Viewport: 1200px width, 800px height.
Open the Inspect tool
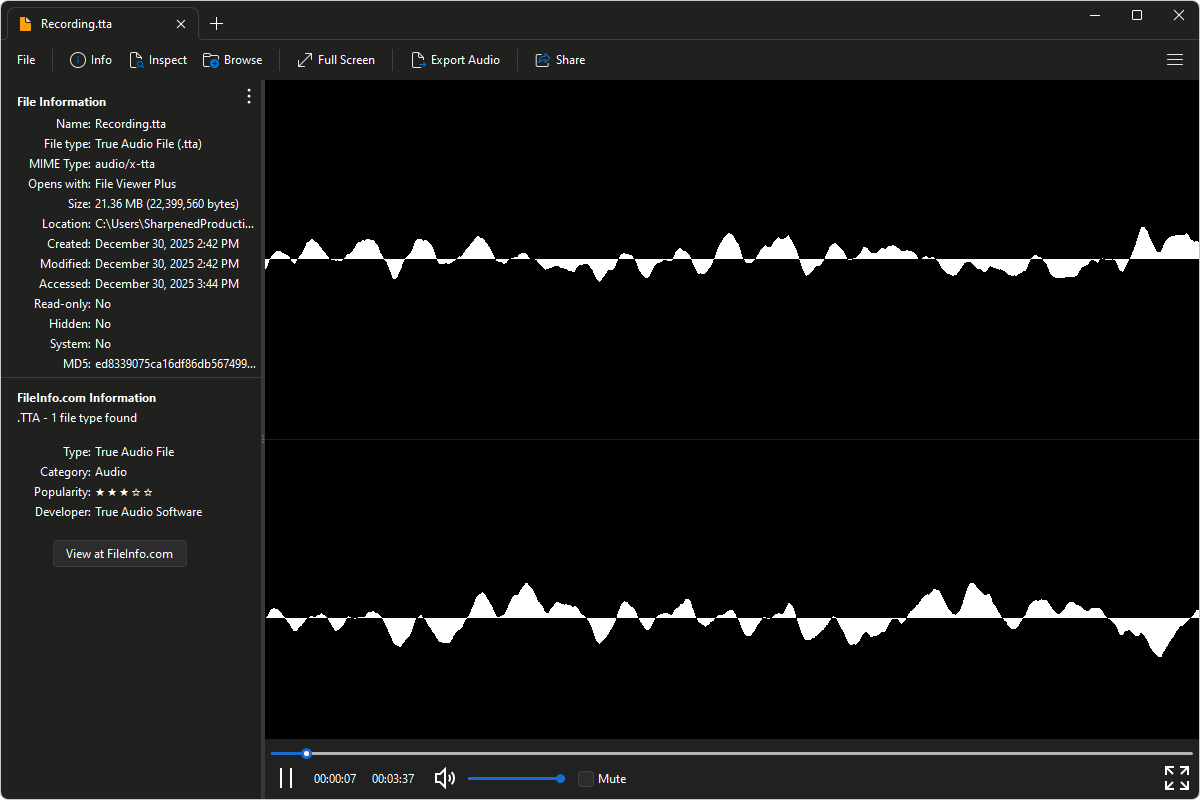[x=137, y=60]
